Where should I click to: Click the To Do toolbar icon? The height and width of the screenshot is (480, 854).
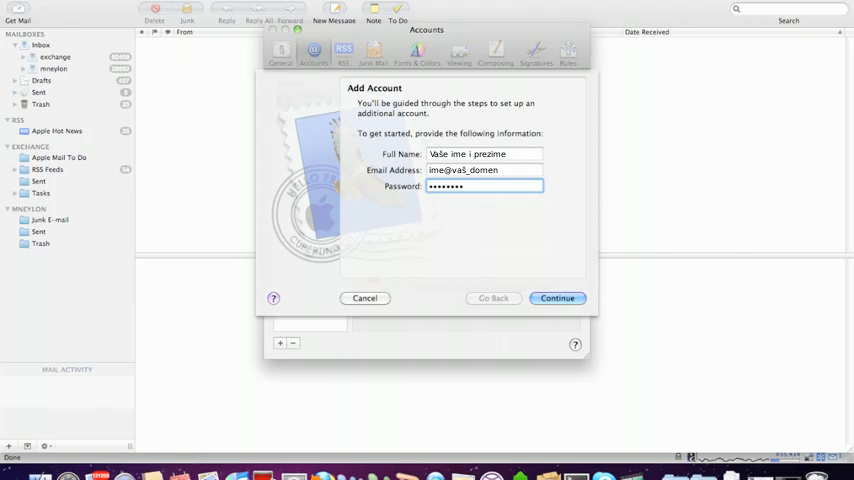click(x=398, y=9)
